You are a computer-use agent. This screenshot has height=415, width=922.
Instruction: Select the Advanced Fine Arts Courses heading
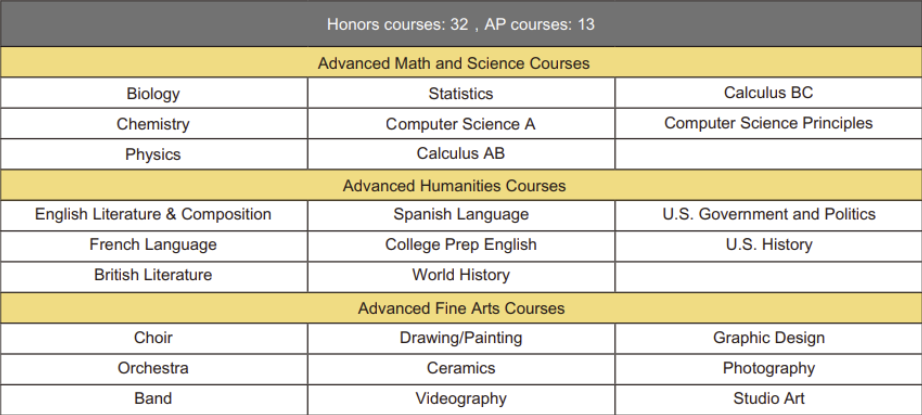pyautogui.click(x=461, y=308)
